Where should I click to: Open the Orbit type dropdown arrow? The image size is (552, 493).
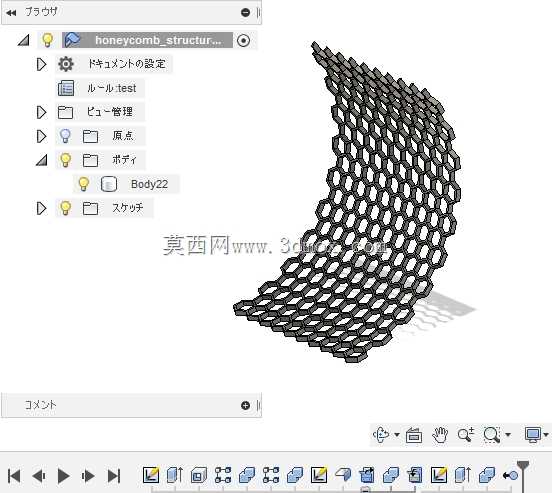[397, 435]
